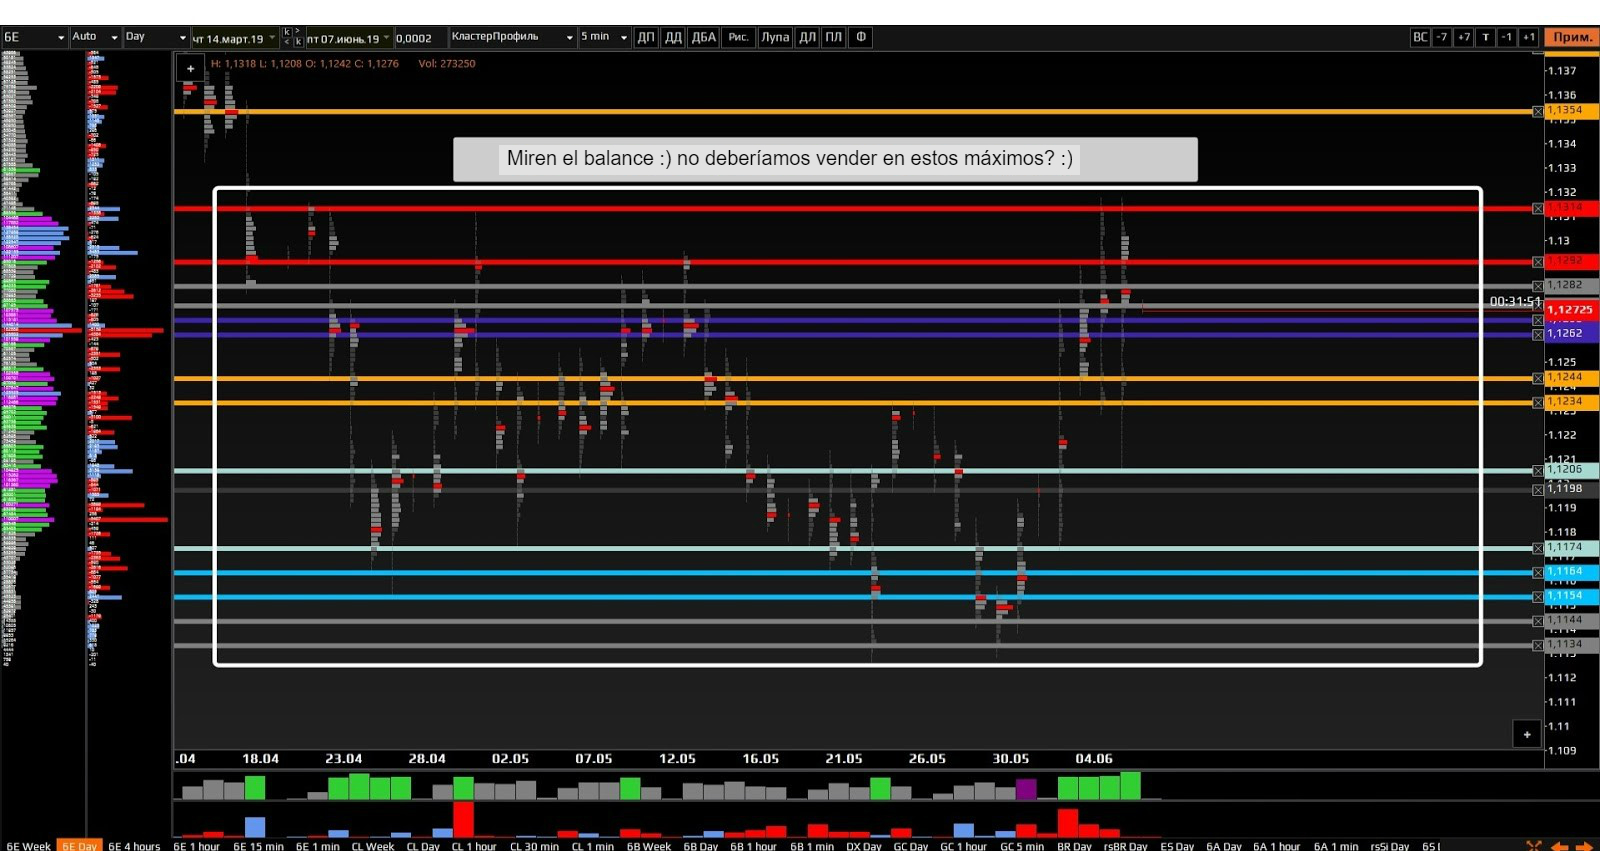1600x852 pixels.
Task: Open the DX Day tab
Action: (x=864, y=846)
